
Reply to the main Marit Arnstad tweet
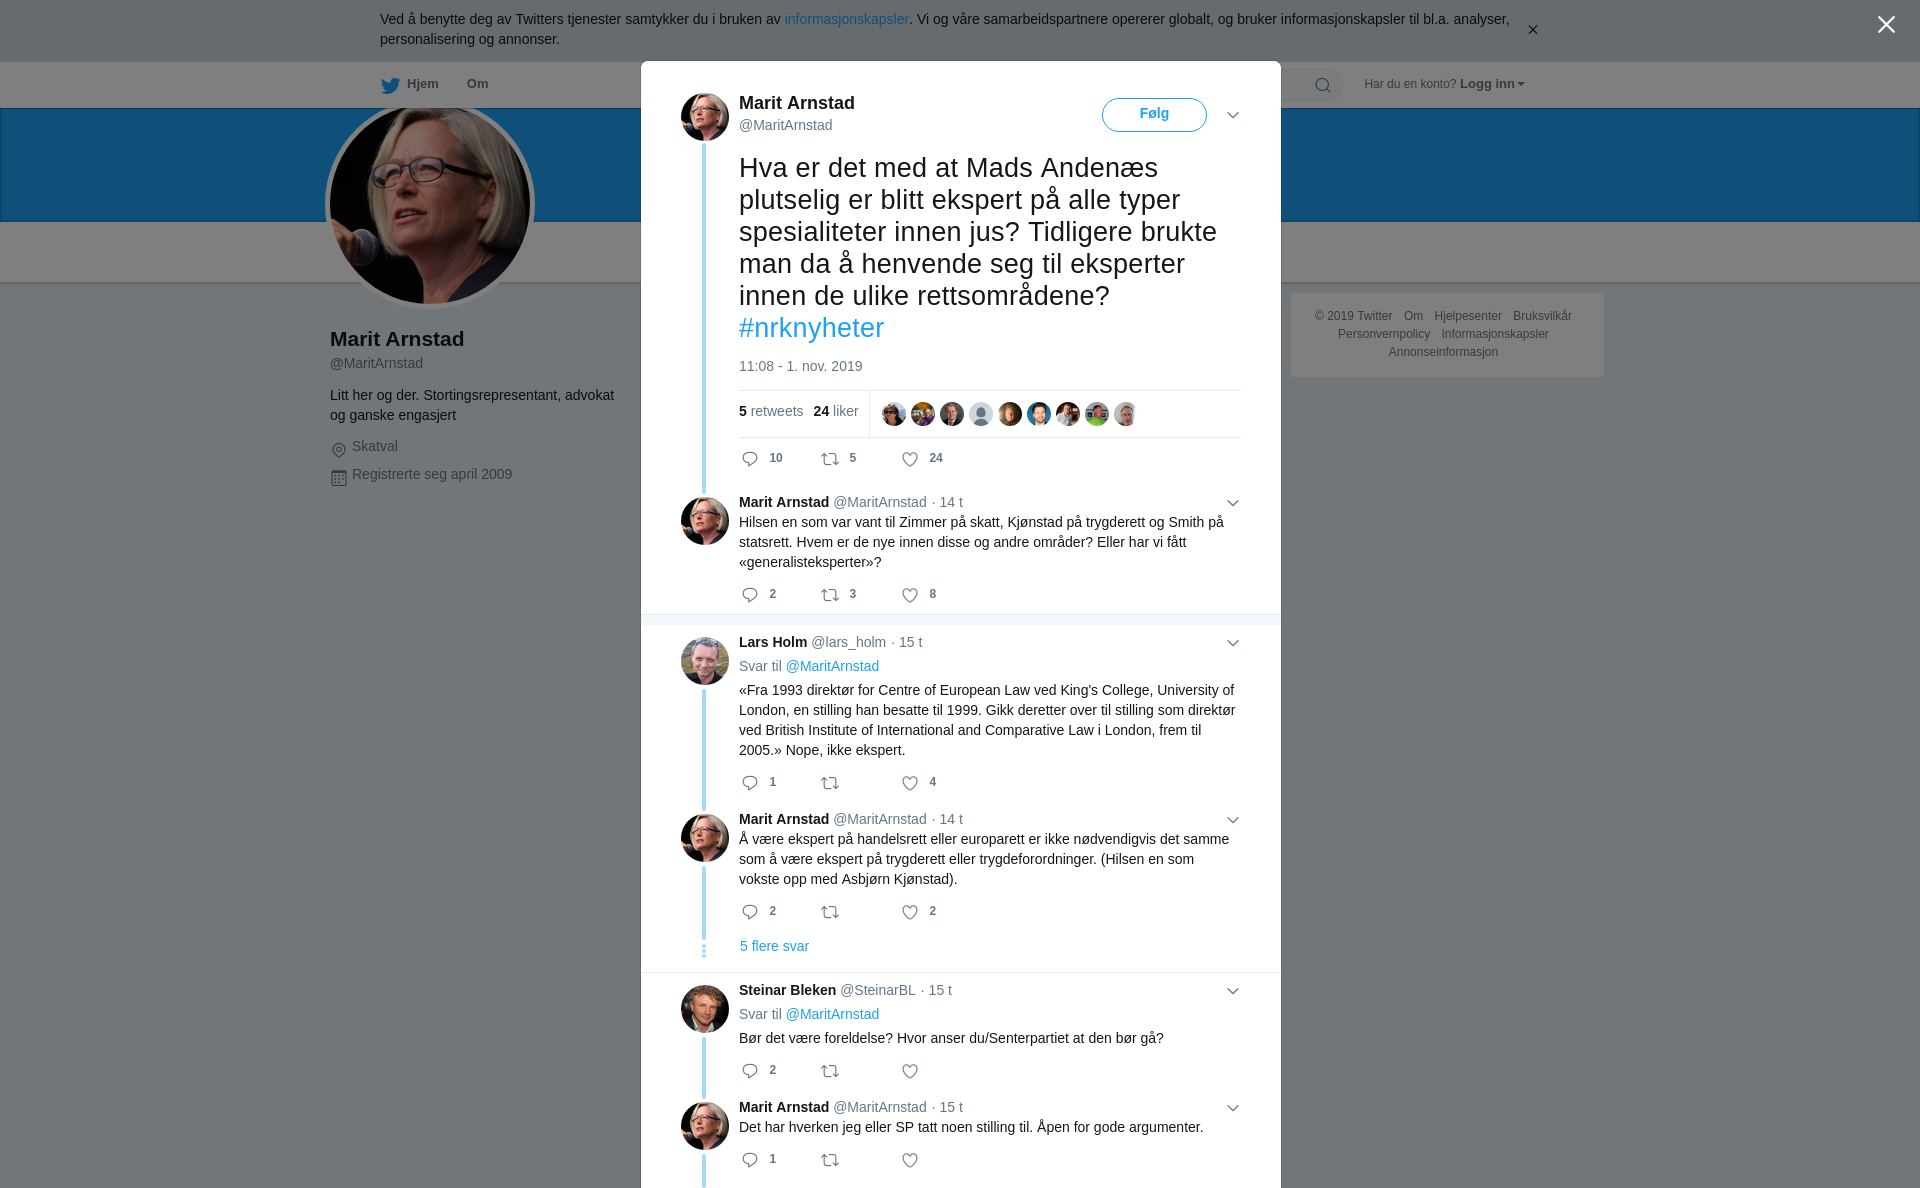coord(750,459)
